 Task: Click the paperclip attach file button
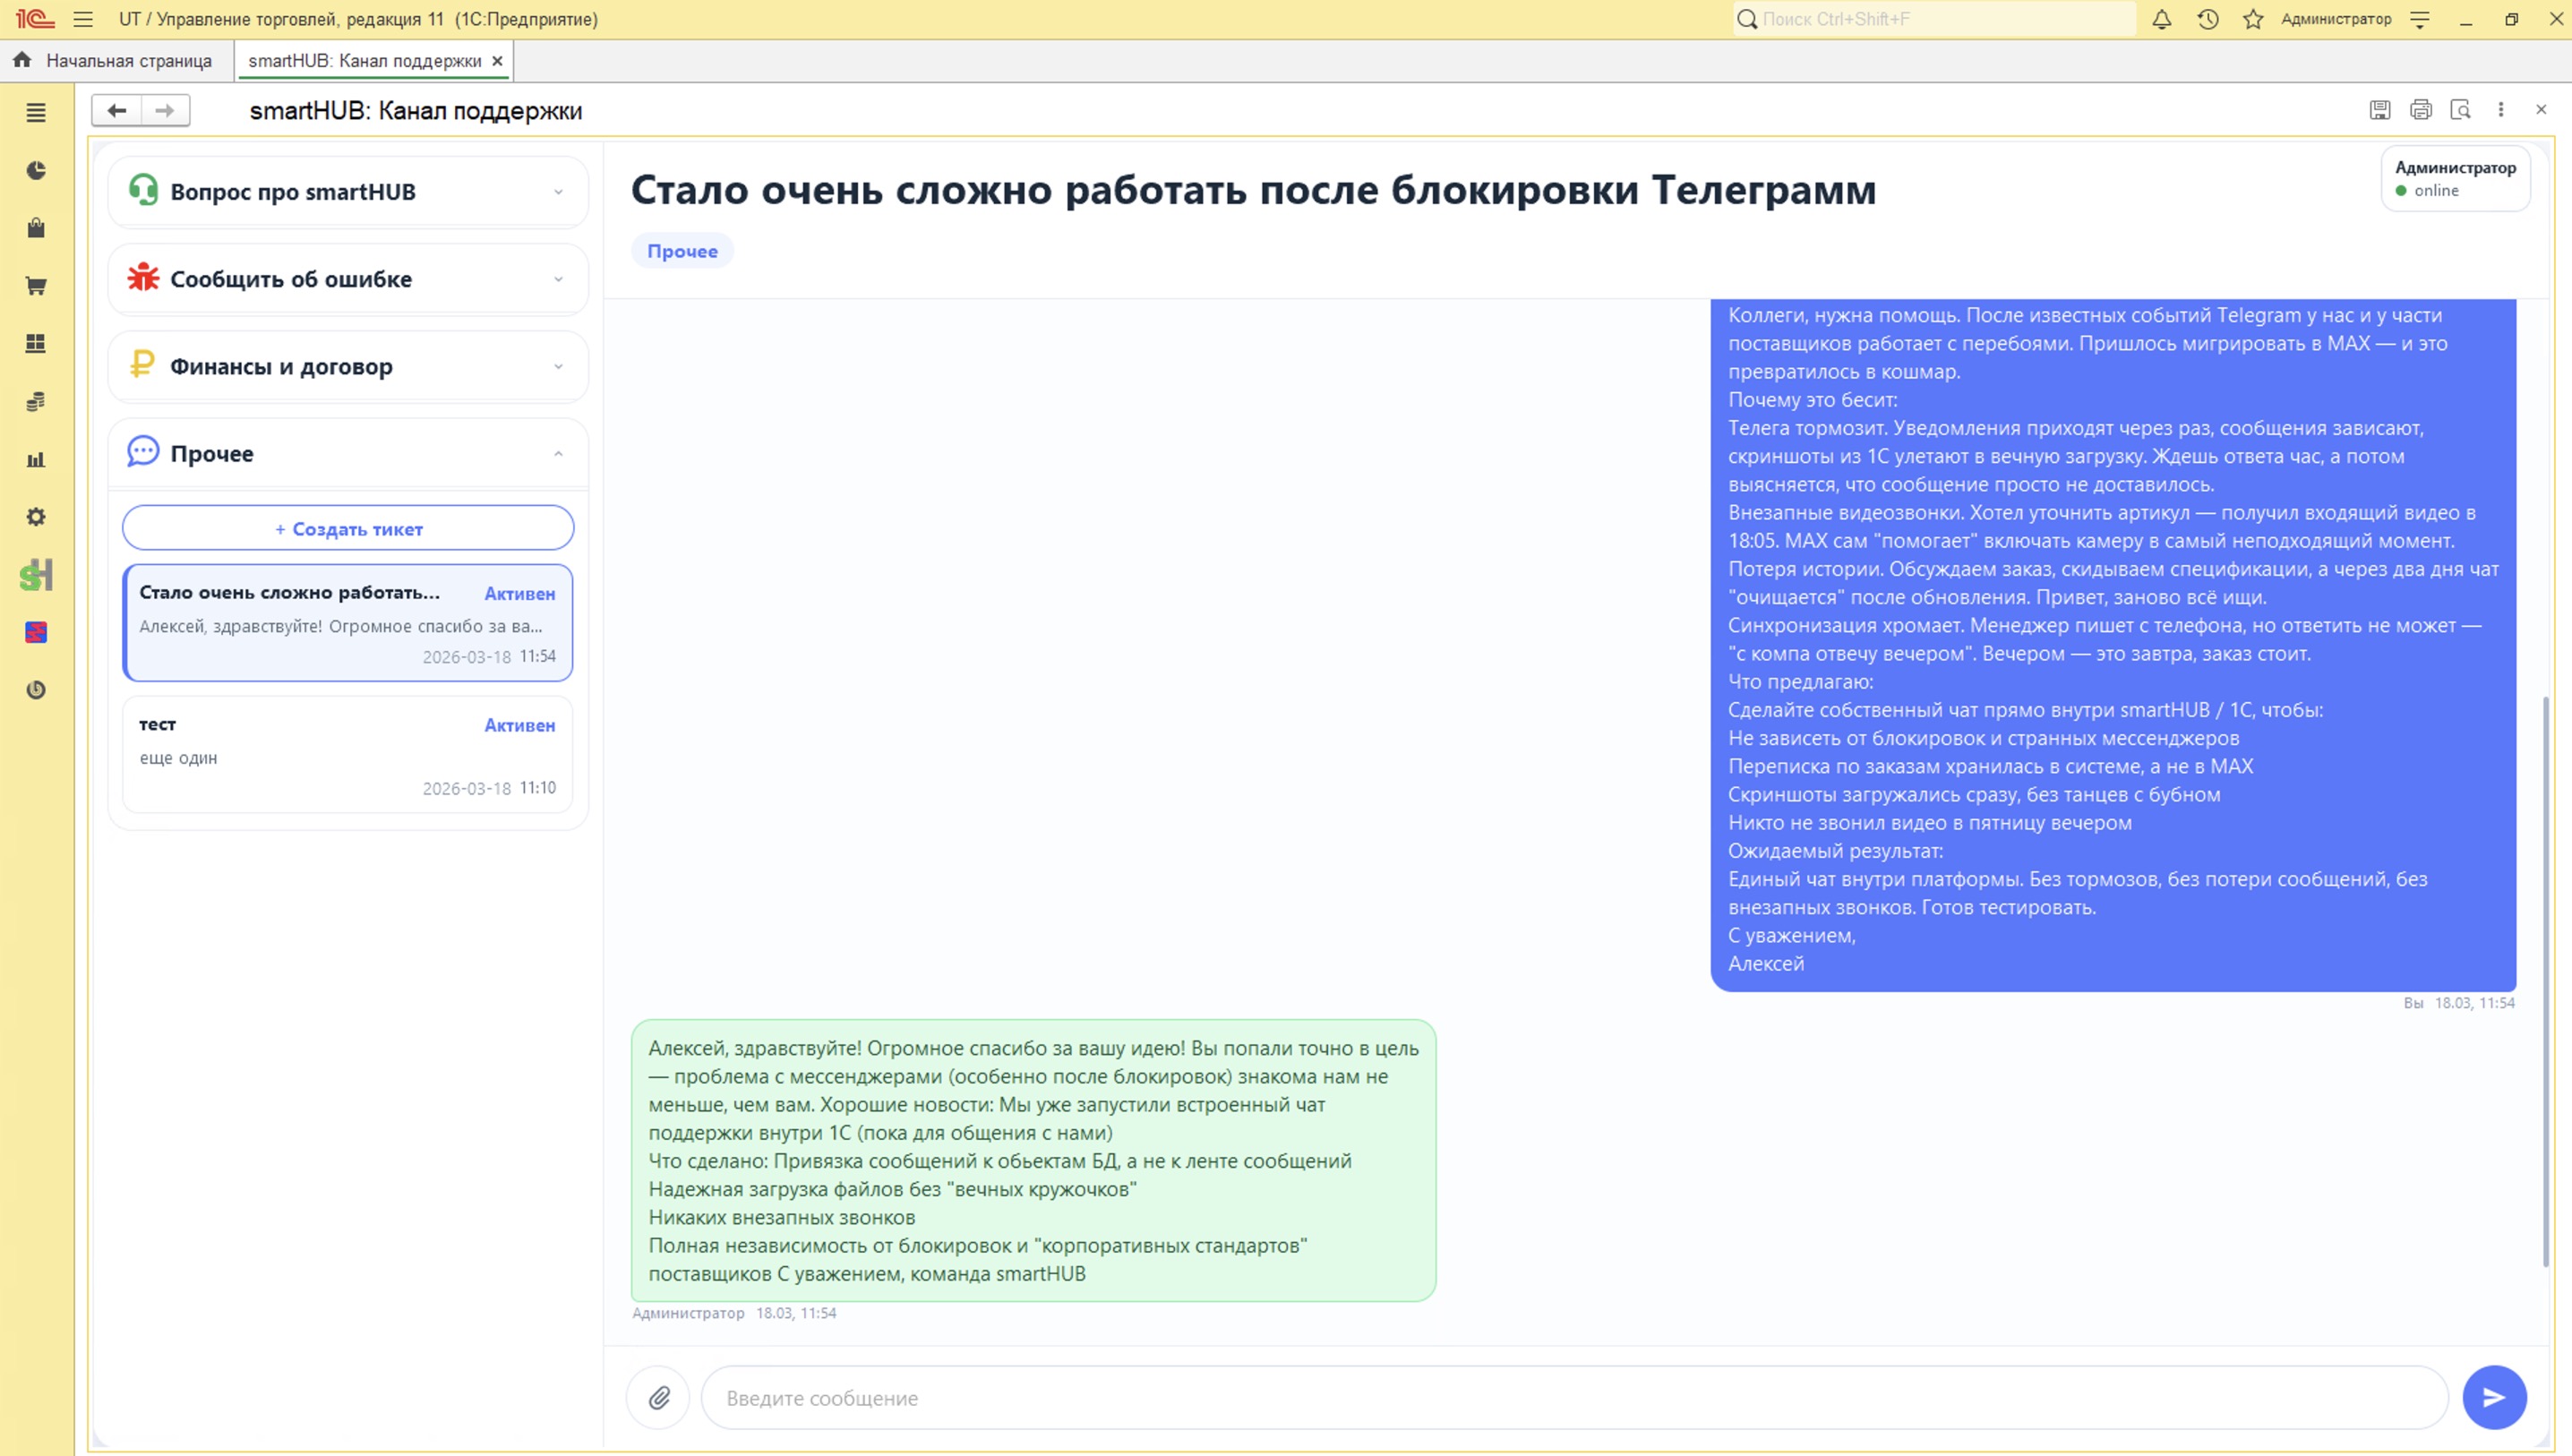658,1398
